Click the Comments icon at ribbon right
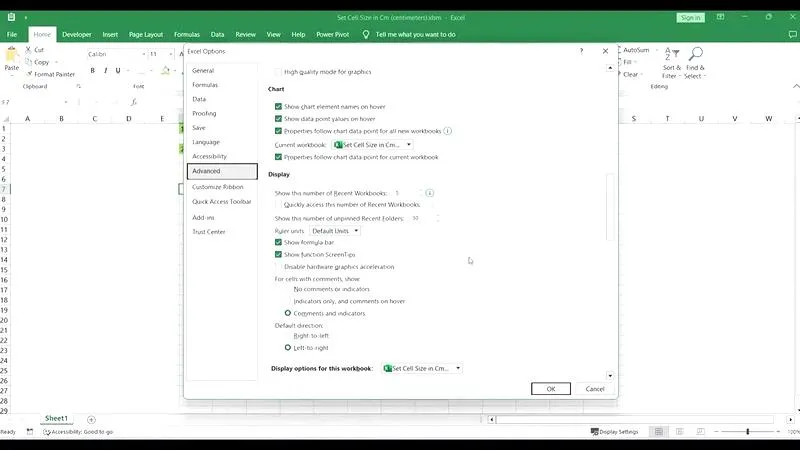800x450 pixels. tap(792, 34)
